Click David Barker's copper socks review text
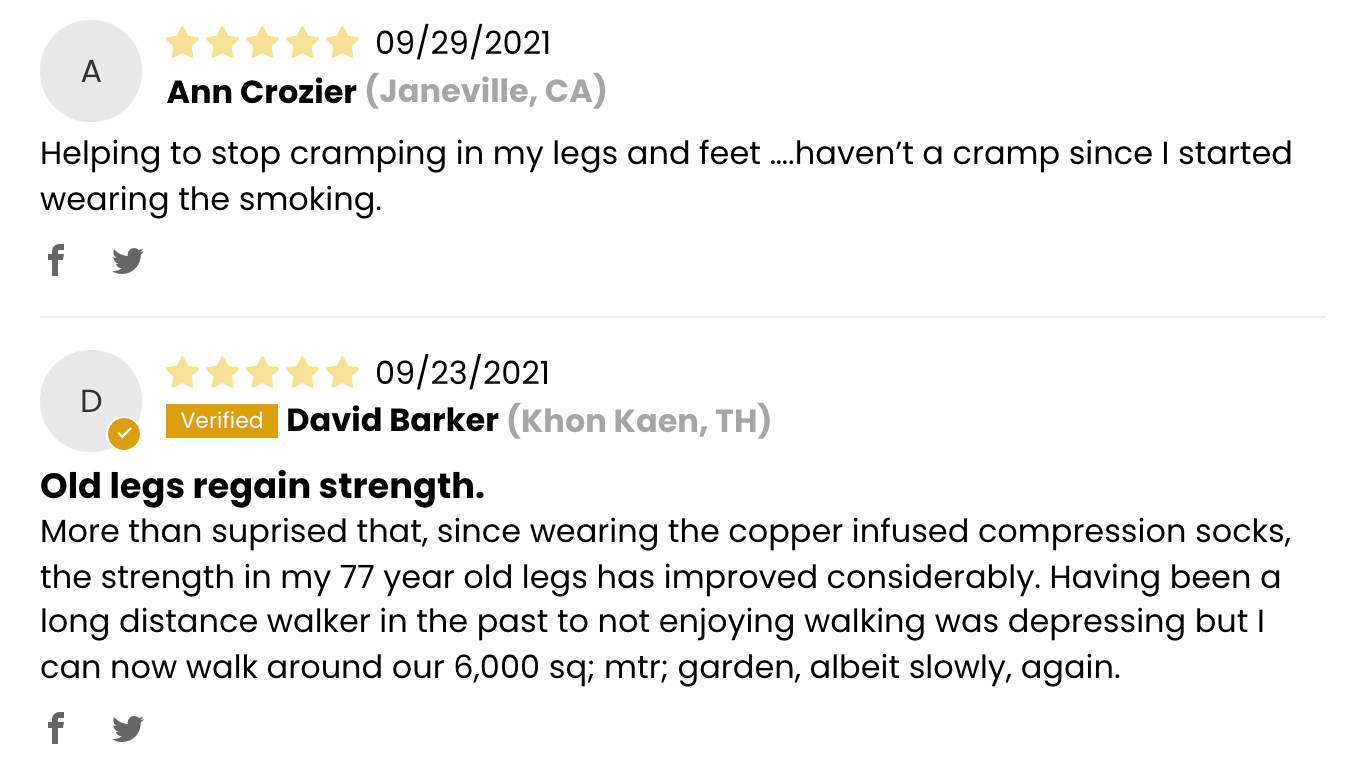 [666, 598]
